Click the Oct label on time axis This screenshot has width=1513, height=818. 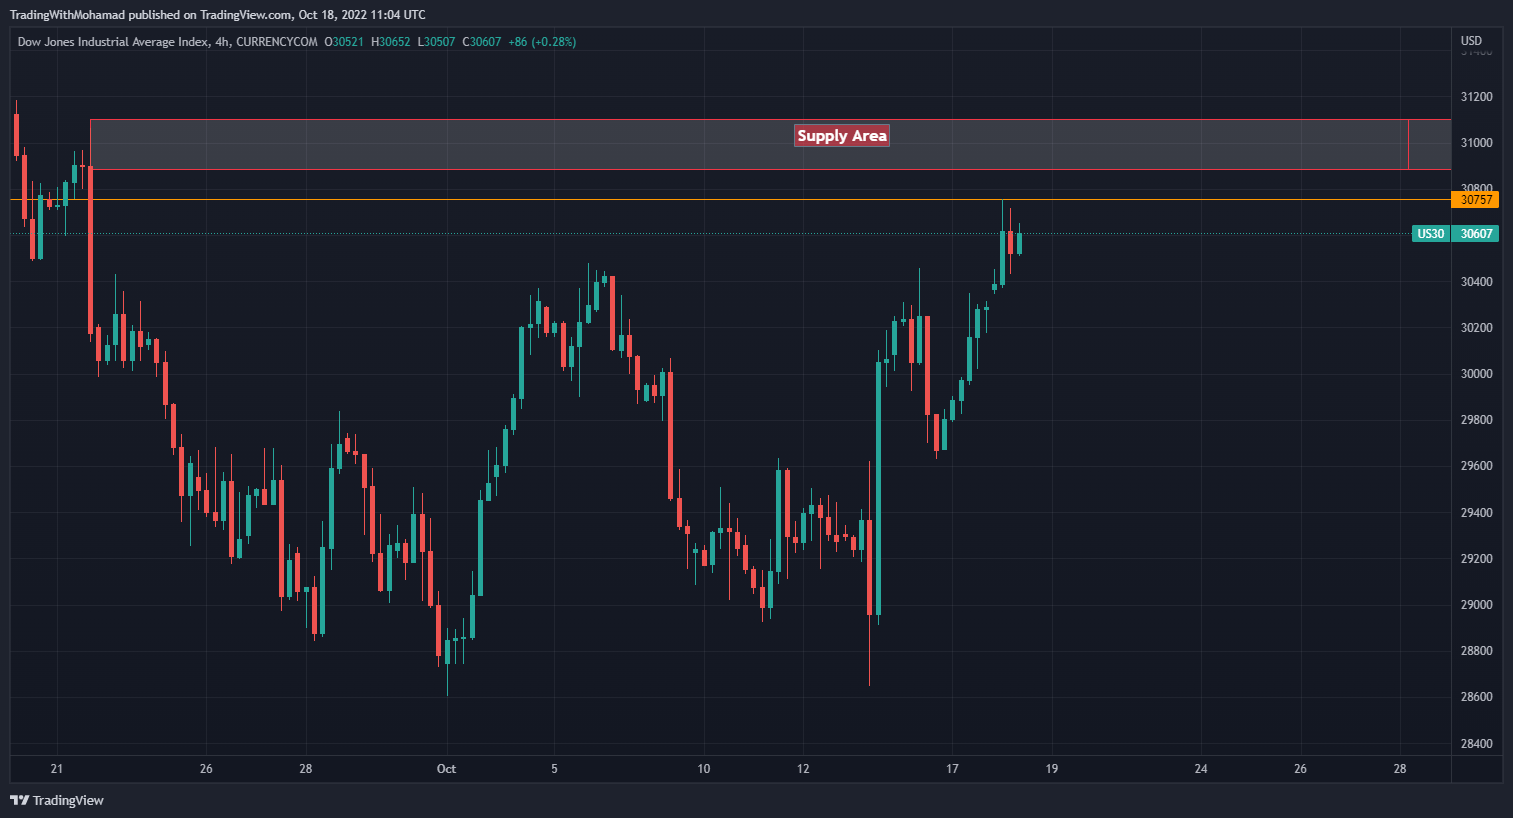[446, 769]
